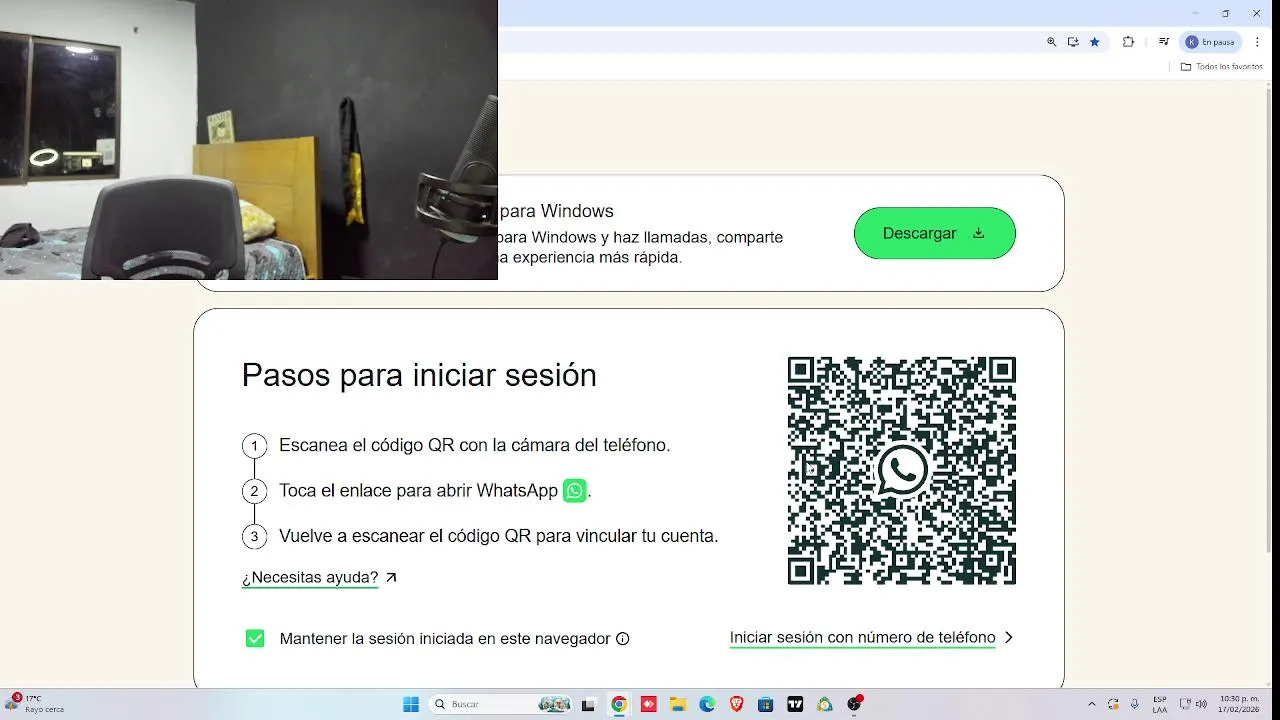Open Task View from the taskbar
The width and height of the screenshot is (1280, 720).
[x=588, y=704]
